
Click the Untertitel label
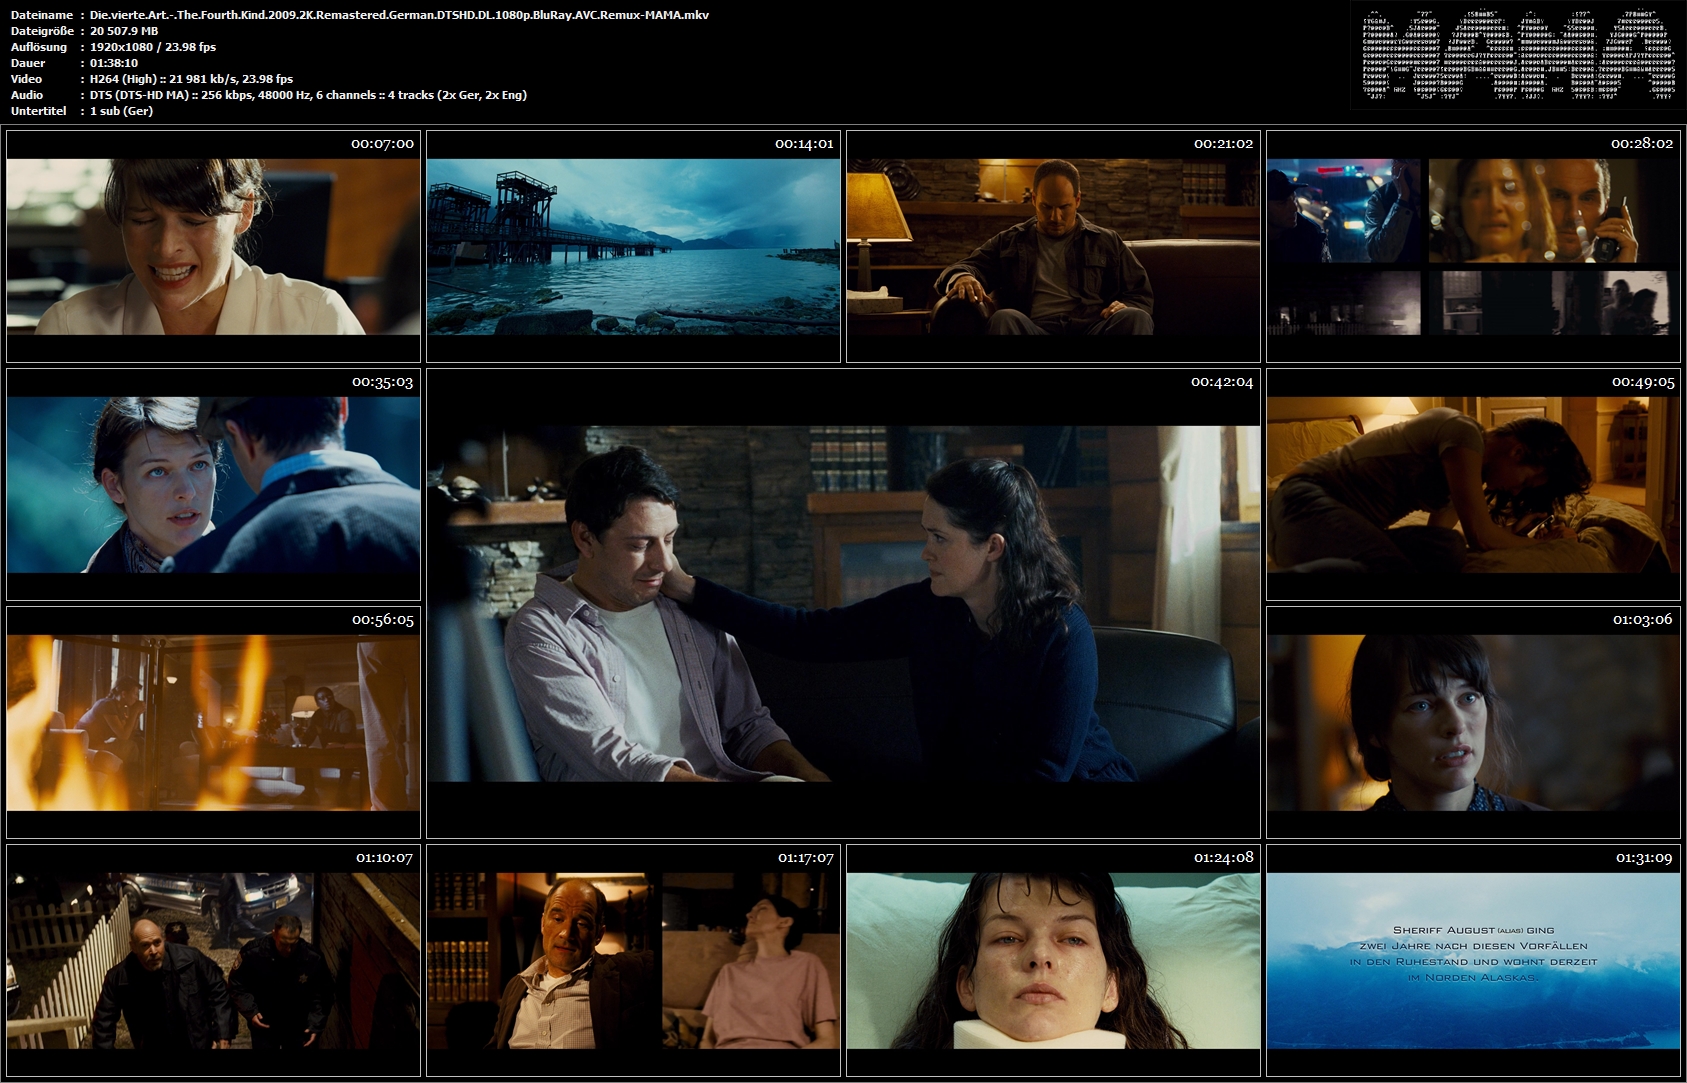[39, 111]
